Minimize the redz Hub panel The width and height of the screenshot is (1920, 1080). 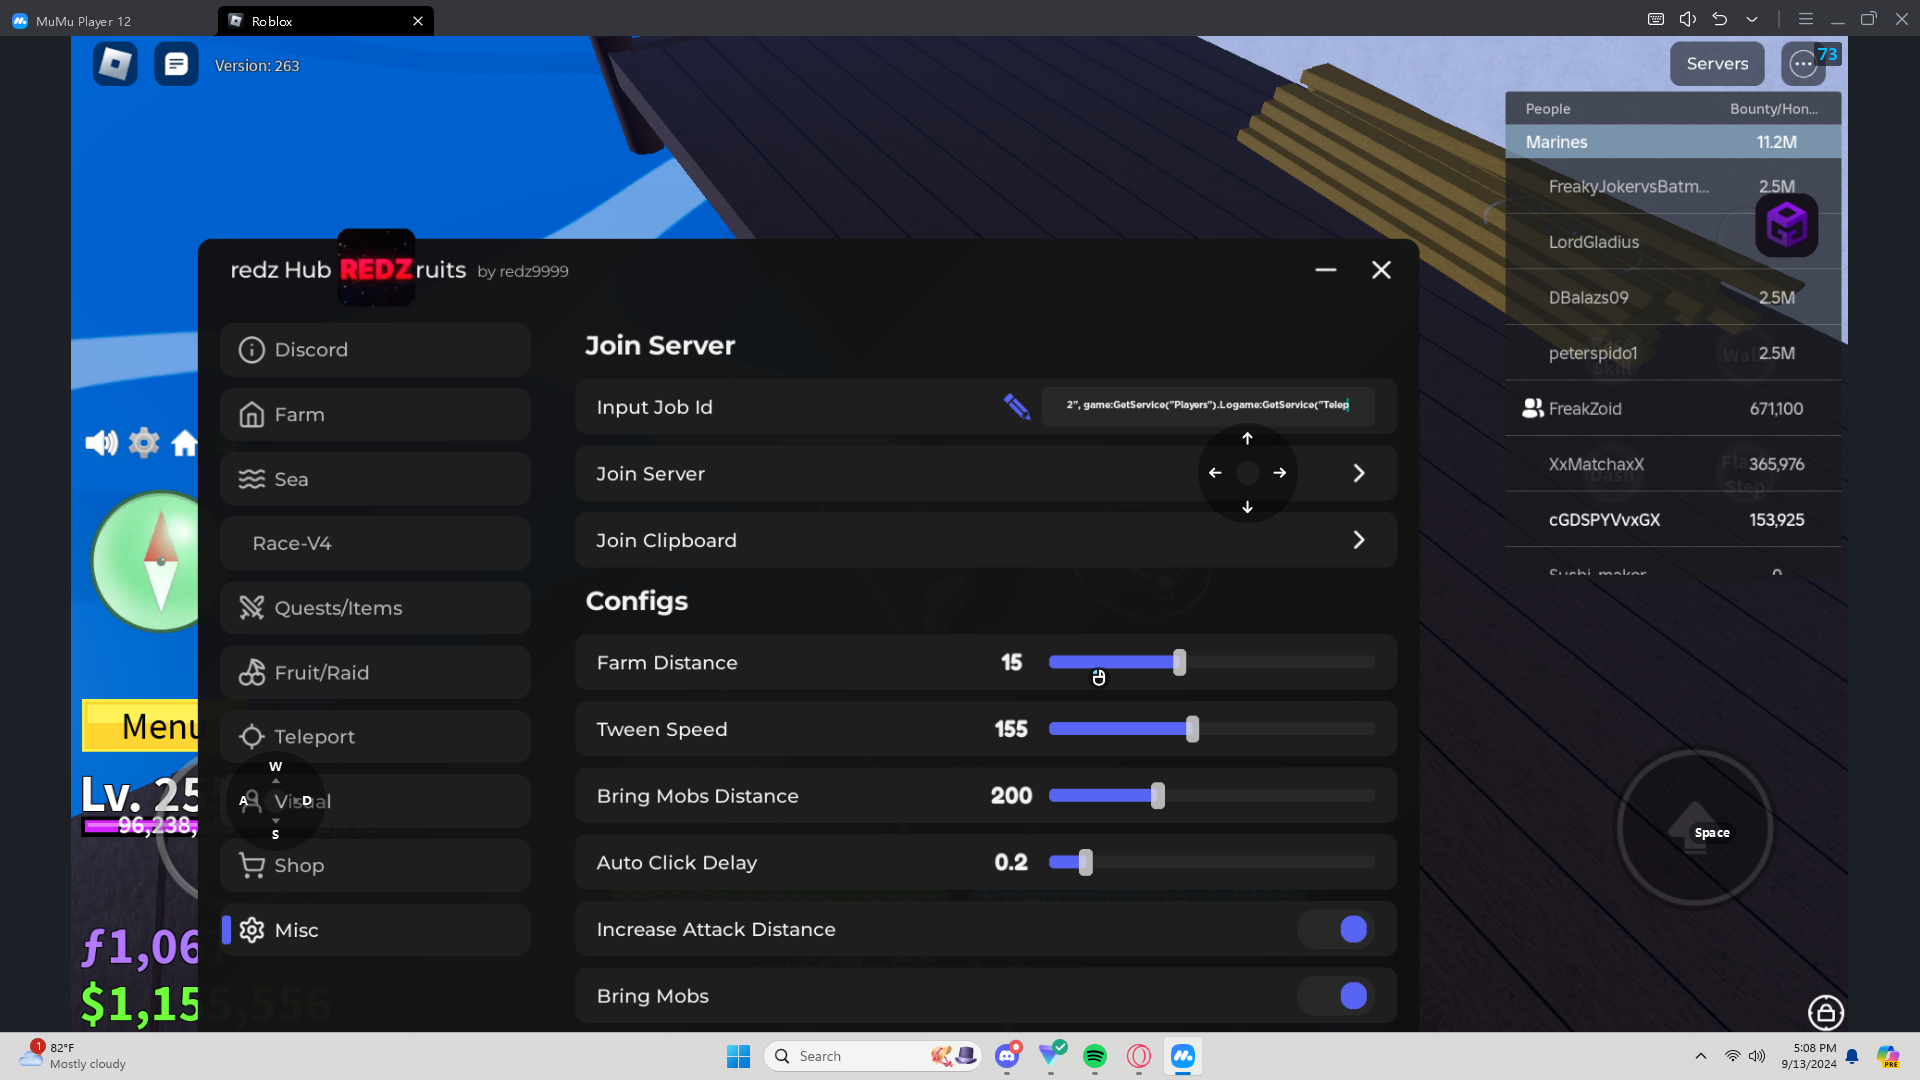pos(1326,270)
